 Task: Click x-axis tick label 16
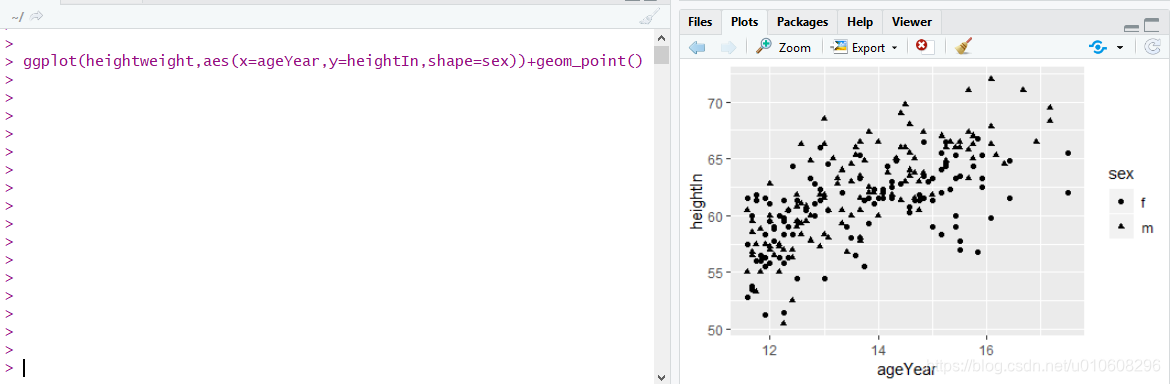pos(986,350)
